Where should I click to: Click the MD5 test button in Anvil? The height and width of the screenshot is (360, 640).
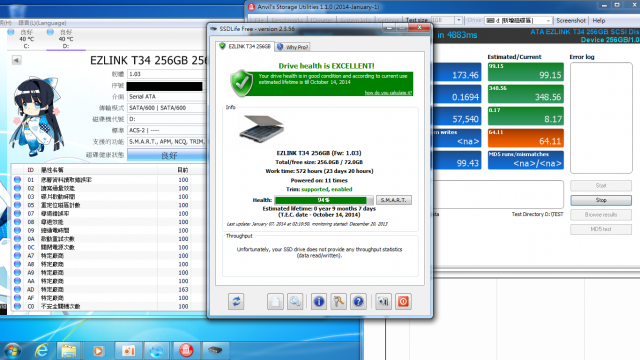click(x=601, y=229)
